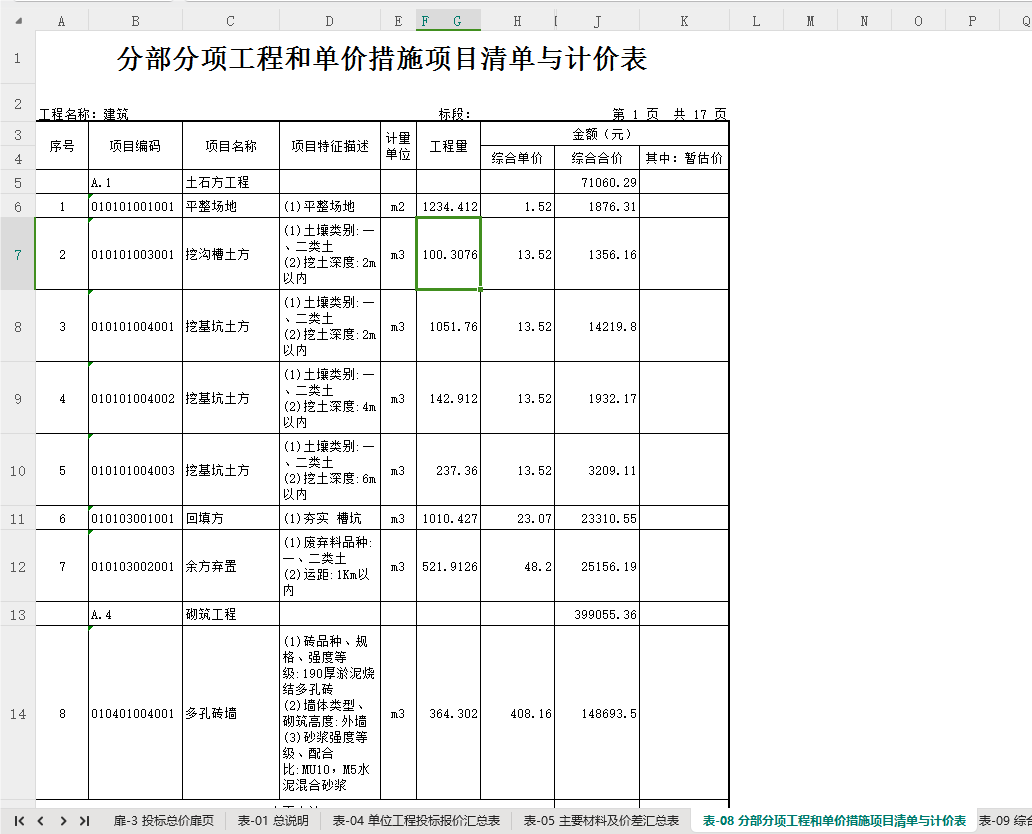Viewport: 1032px width, 834px height.
Task: Go to the previous sheet arrow
Action: (41, 820)
